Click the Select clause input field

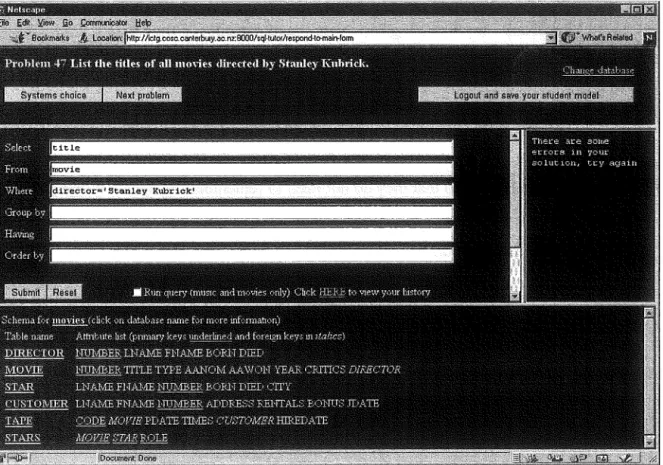pos(251,148)
